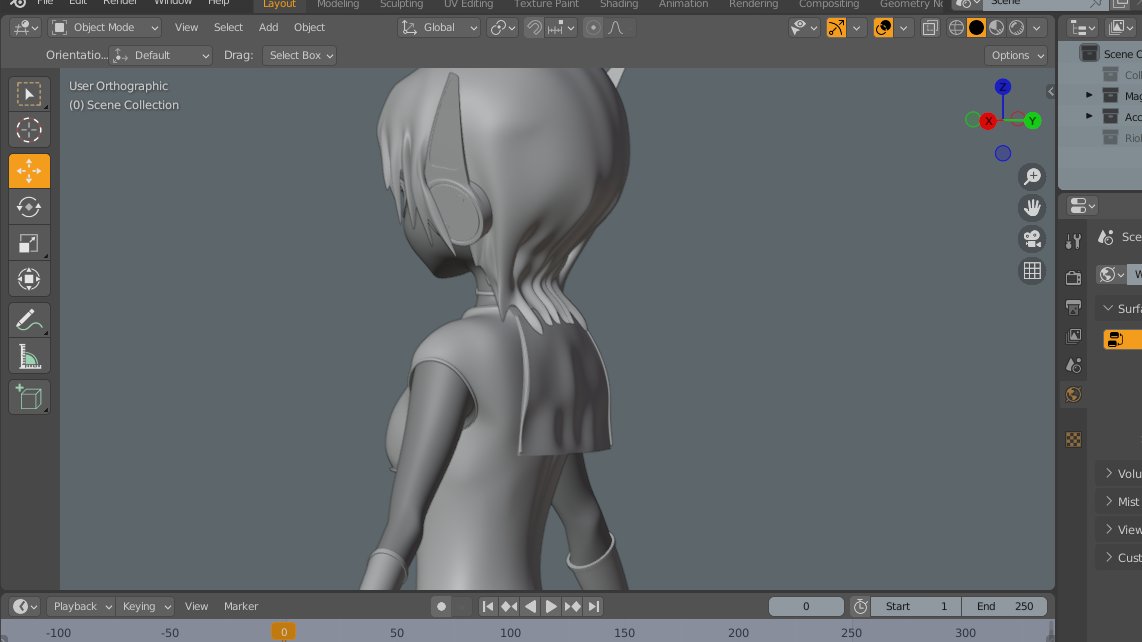Viewport: 1142px width, 642px height.
Task: Open the Object Mode dropdown
Action: pyautogui.click(x=105, y=28)
